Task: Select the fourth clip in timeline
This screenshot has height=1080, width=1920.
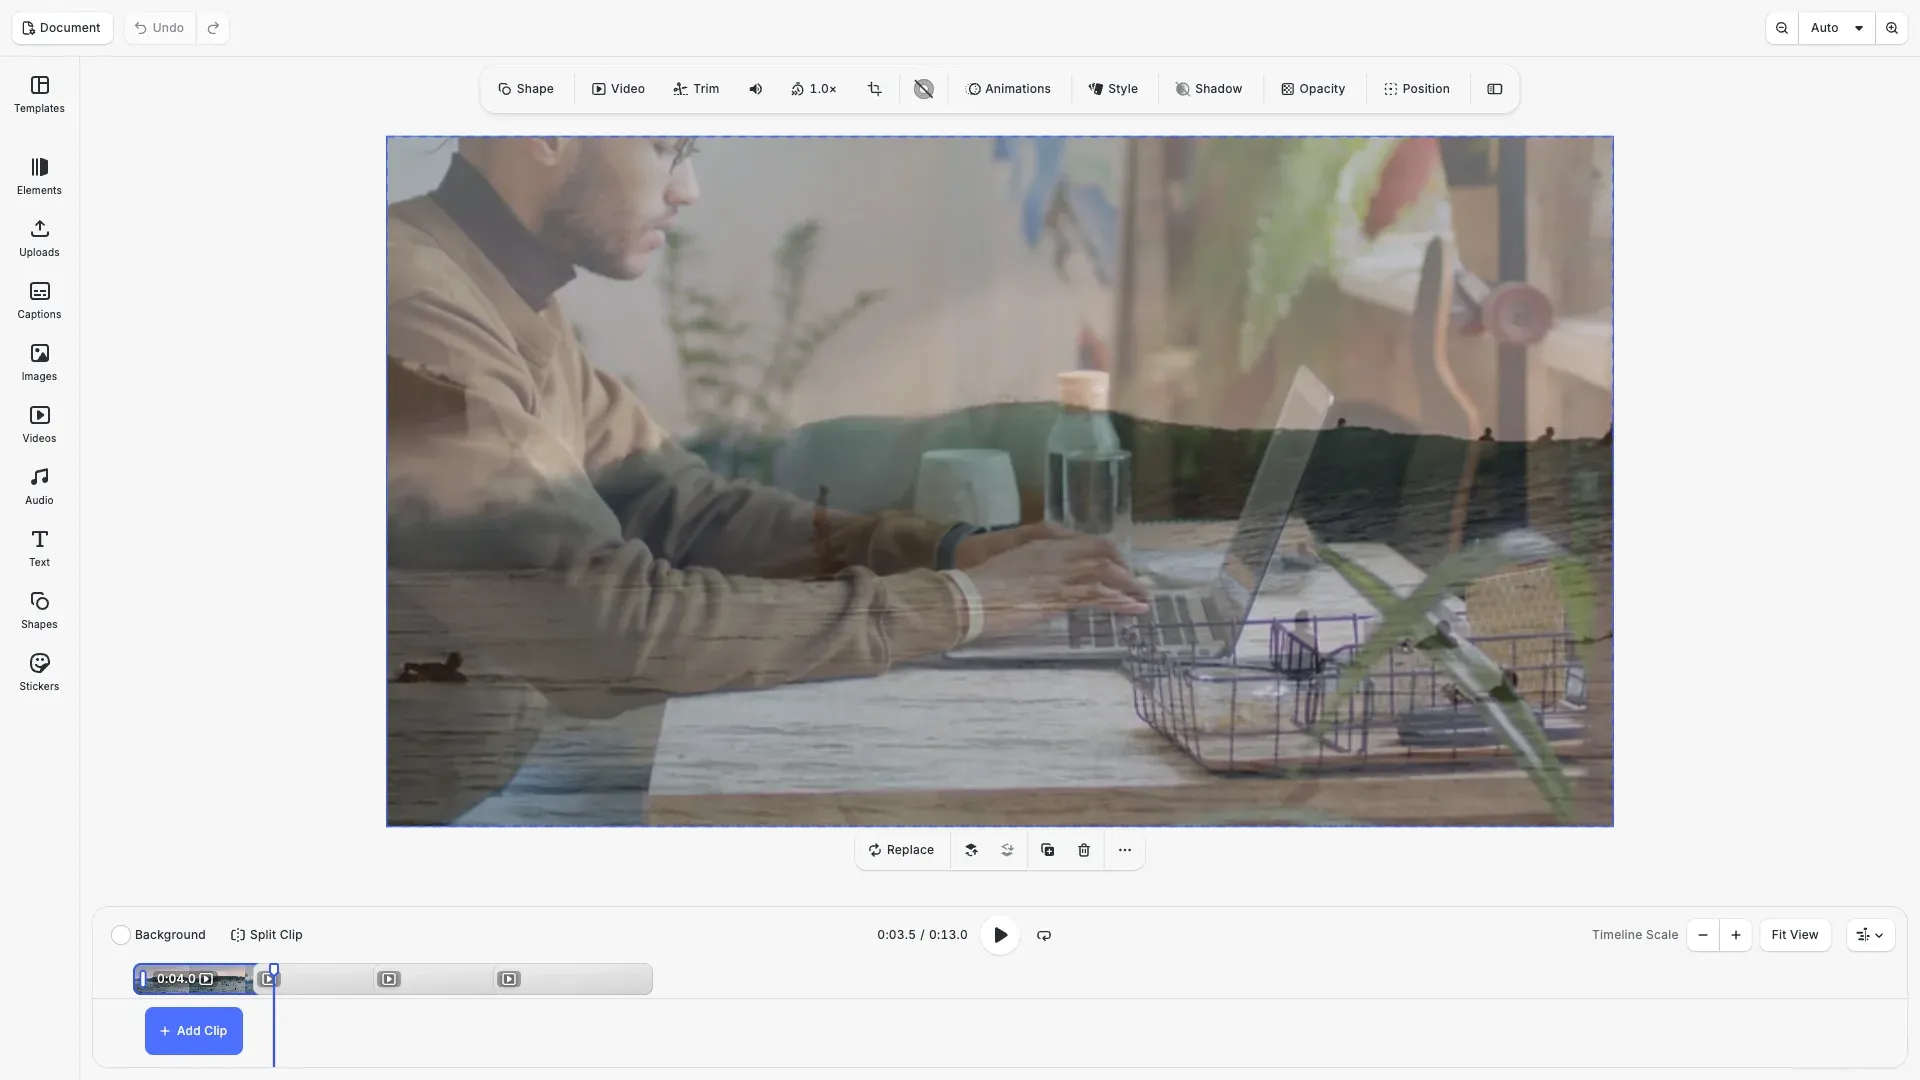Action: point(573,979)
